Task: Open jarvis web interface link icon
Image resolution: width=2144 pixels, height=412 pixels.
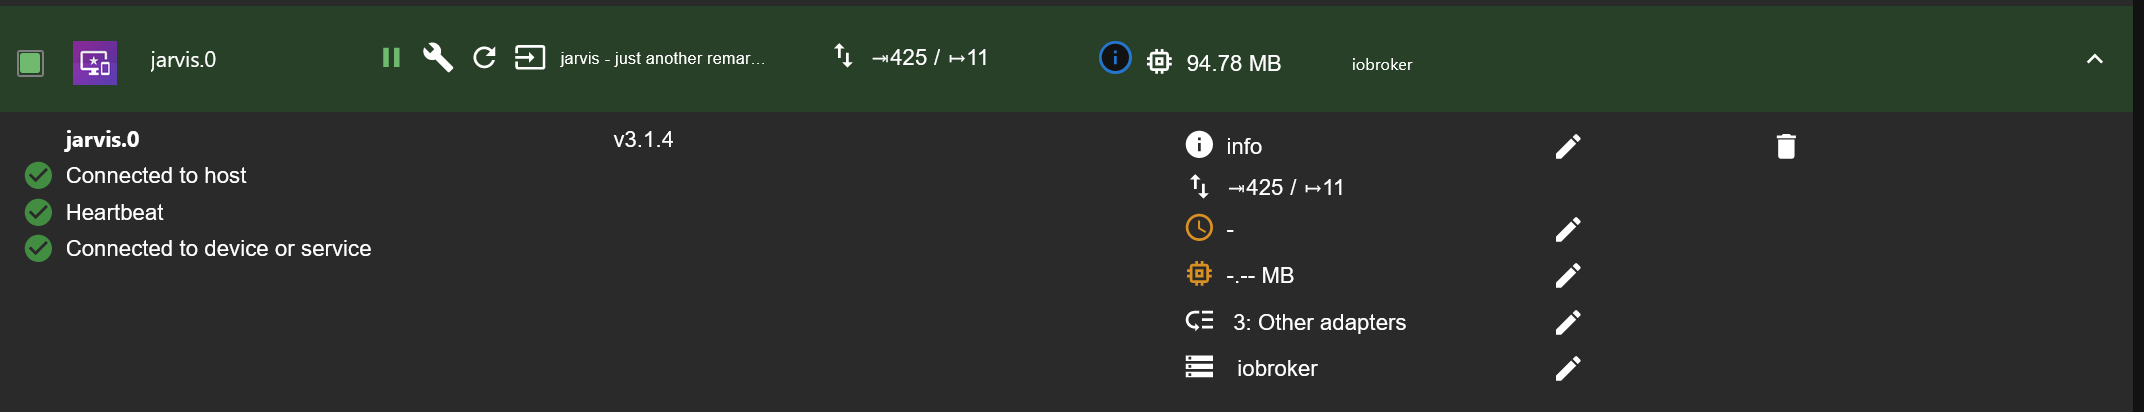Action: tap(530, 58)
